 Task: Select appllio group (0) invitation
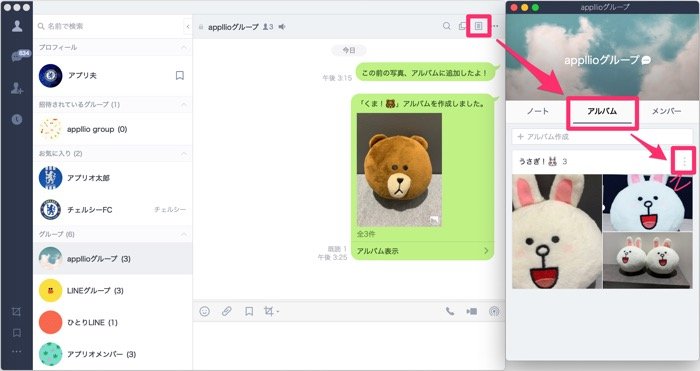point(112,129)
